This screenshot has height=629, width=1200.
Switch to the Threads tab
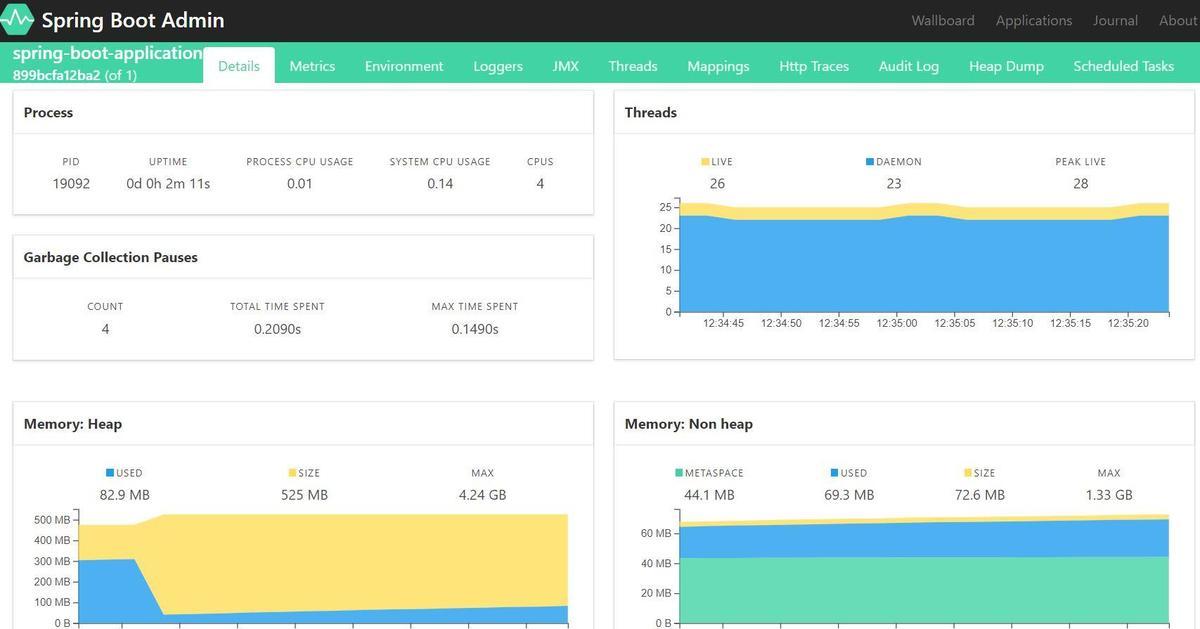pos(632,65)
